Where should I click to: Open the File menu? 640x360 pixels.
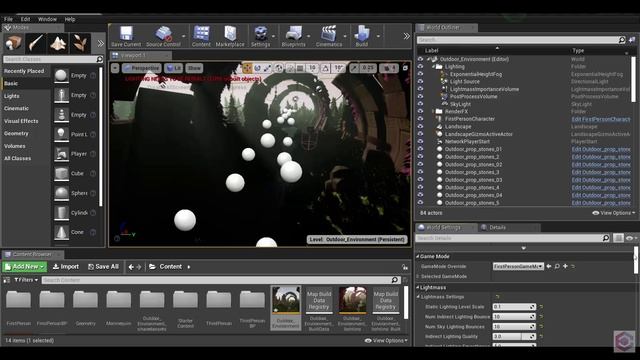[x=8, y=19]
